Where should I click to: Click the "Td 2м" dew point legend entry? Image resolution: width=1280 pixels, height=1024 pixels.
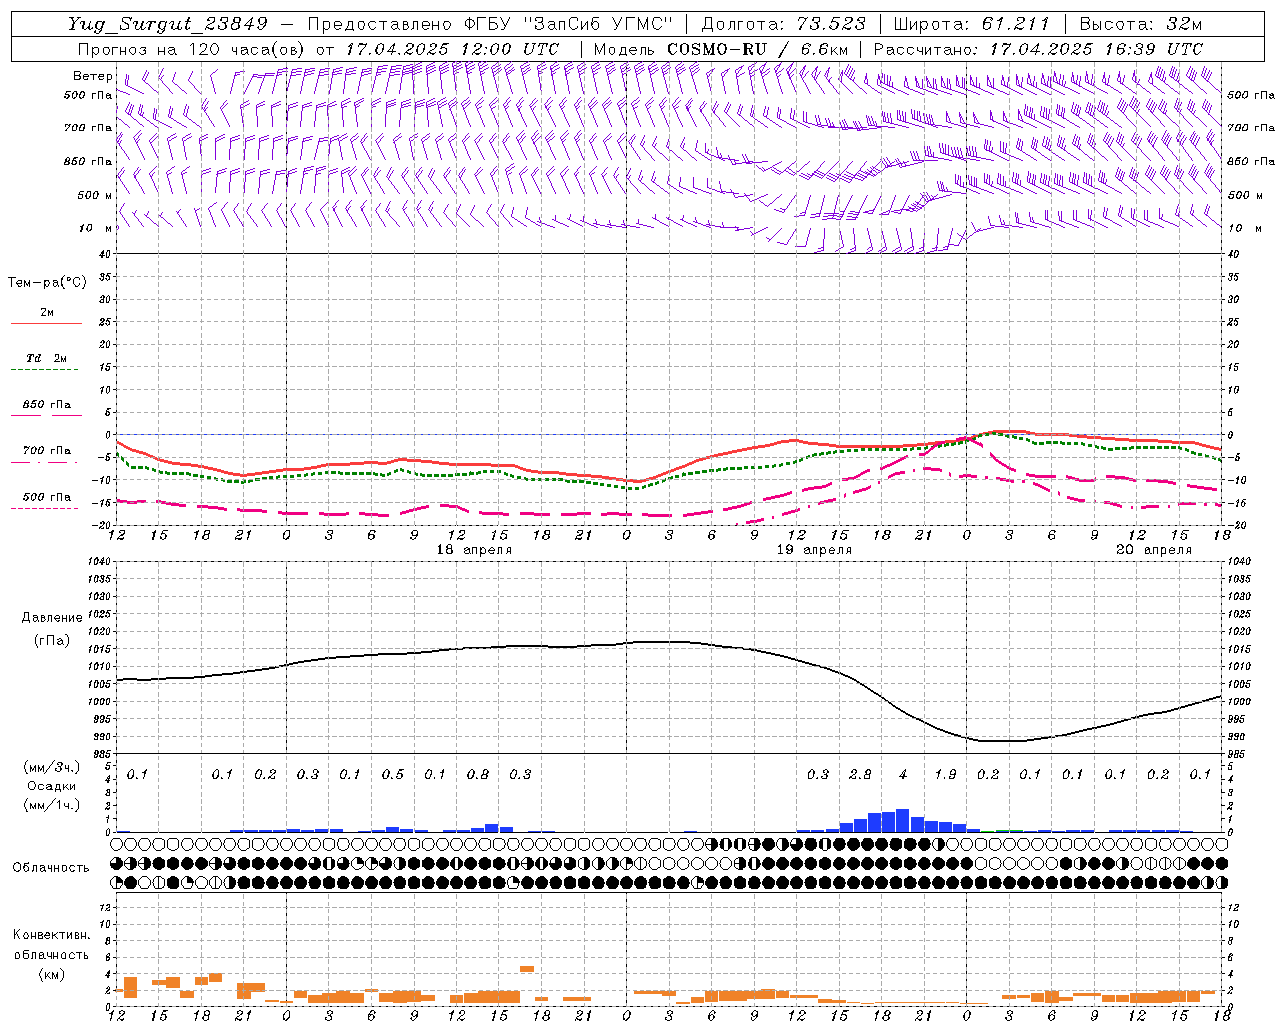point(46,358)
